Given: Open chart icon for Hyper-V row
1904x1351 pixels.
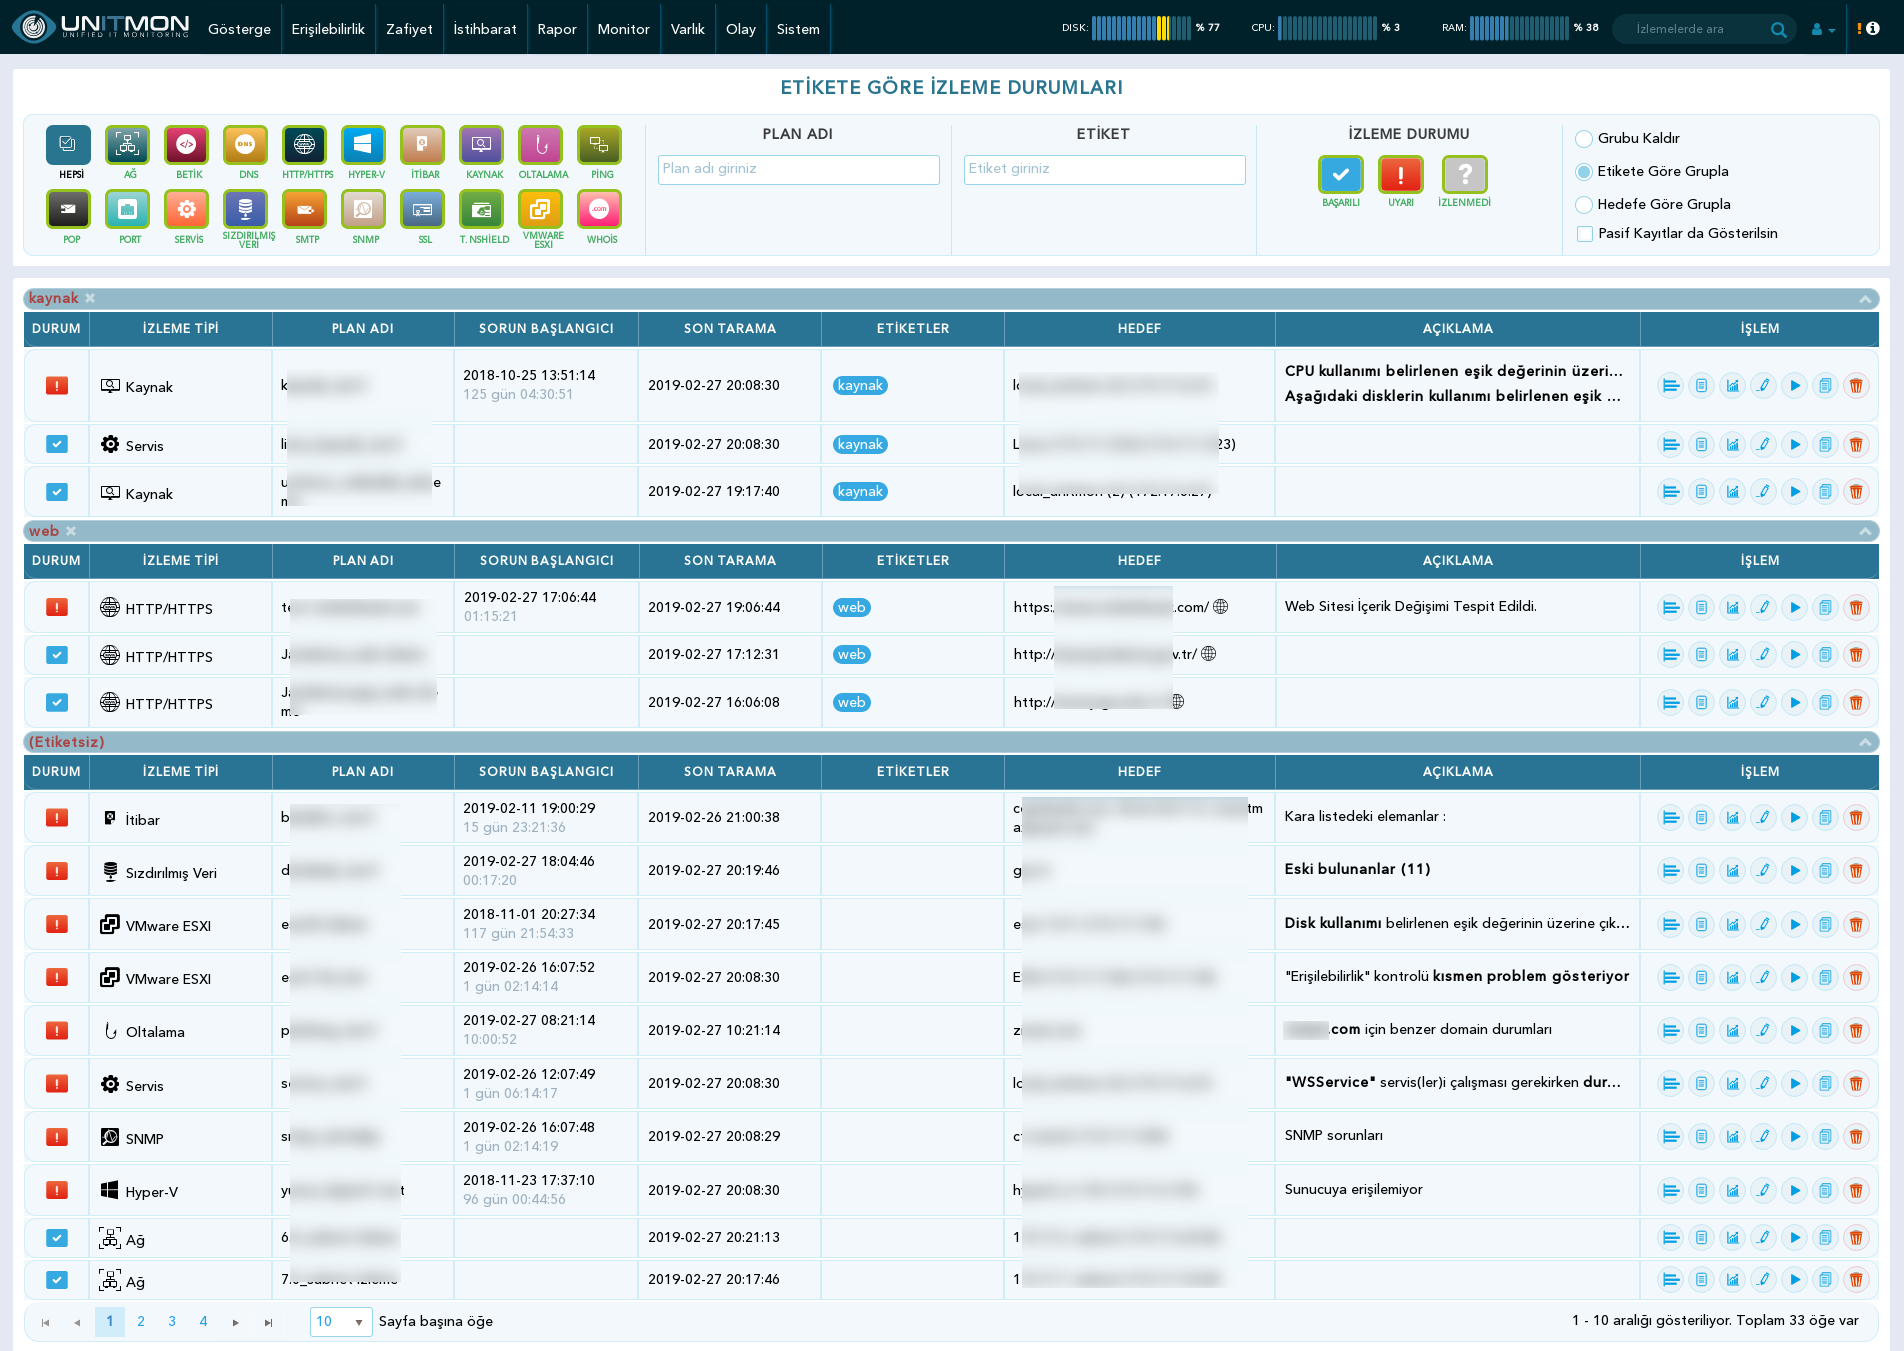Looking at the screenshot, I should (x=1732, y=1190).
